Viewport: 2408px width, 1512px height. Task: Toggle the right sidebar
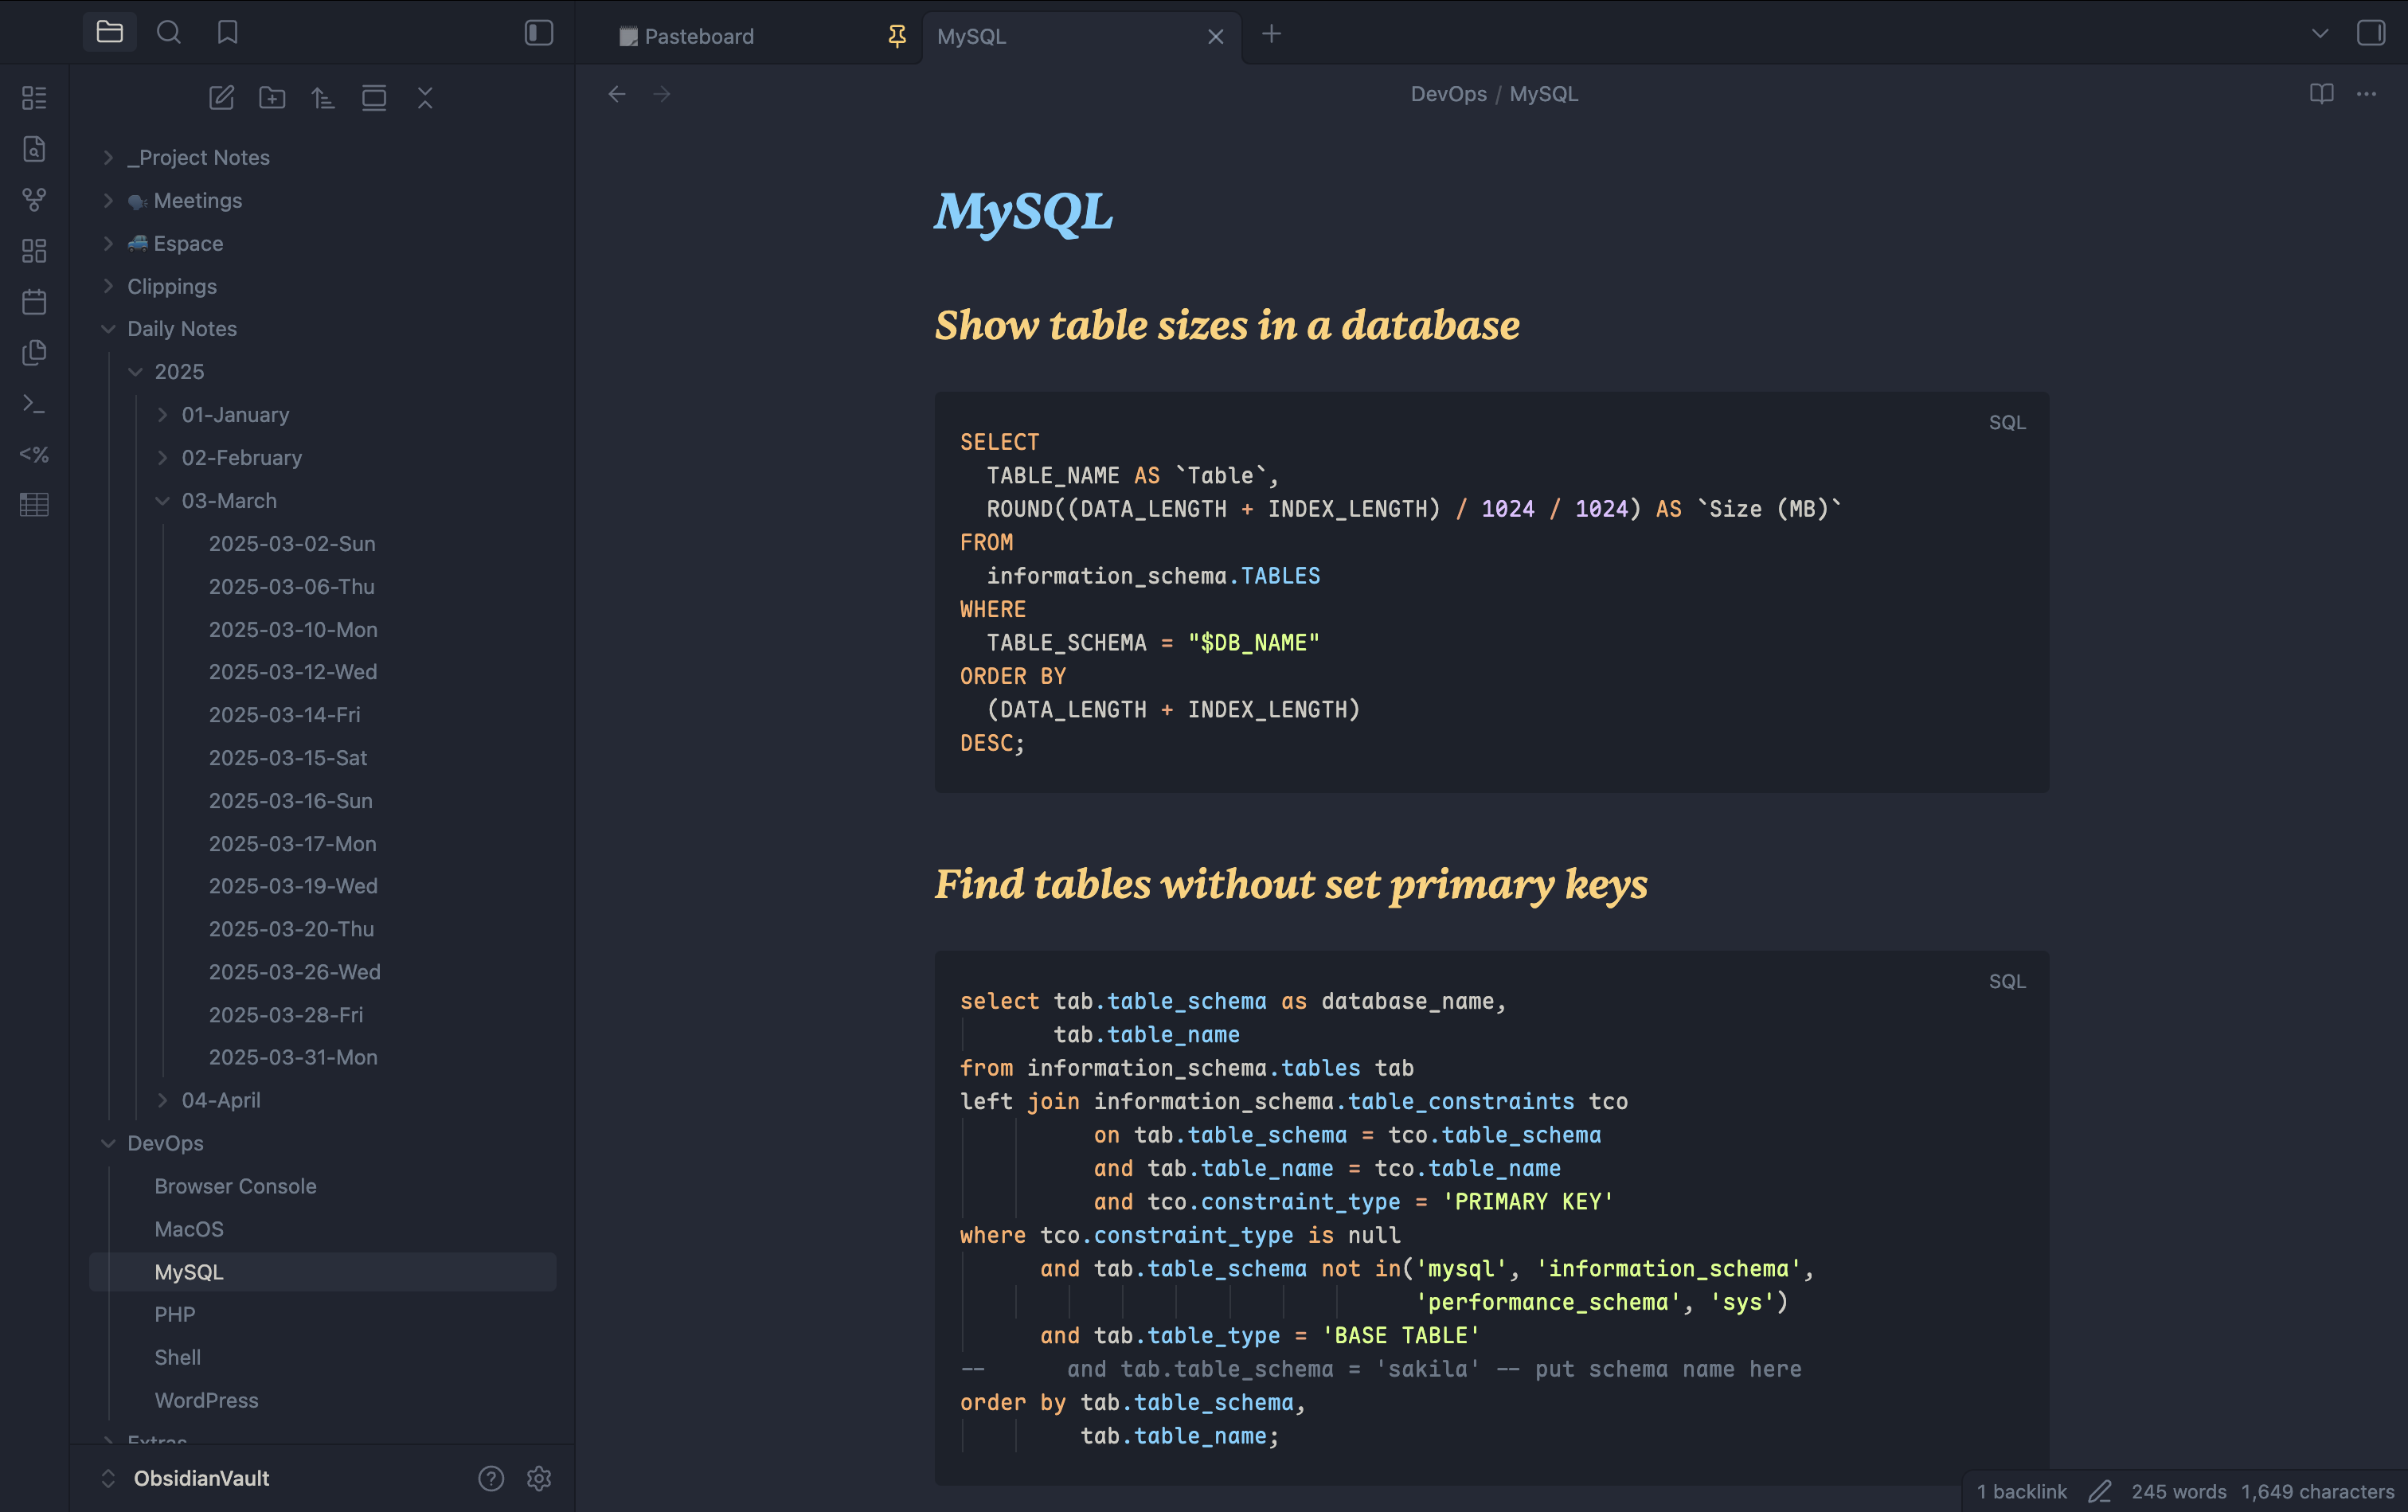[2371, 33]
